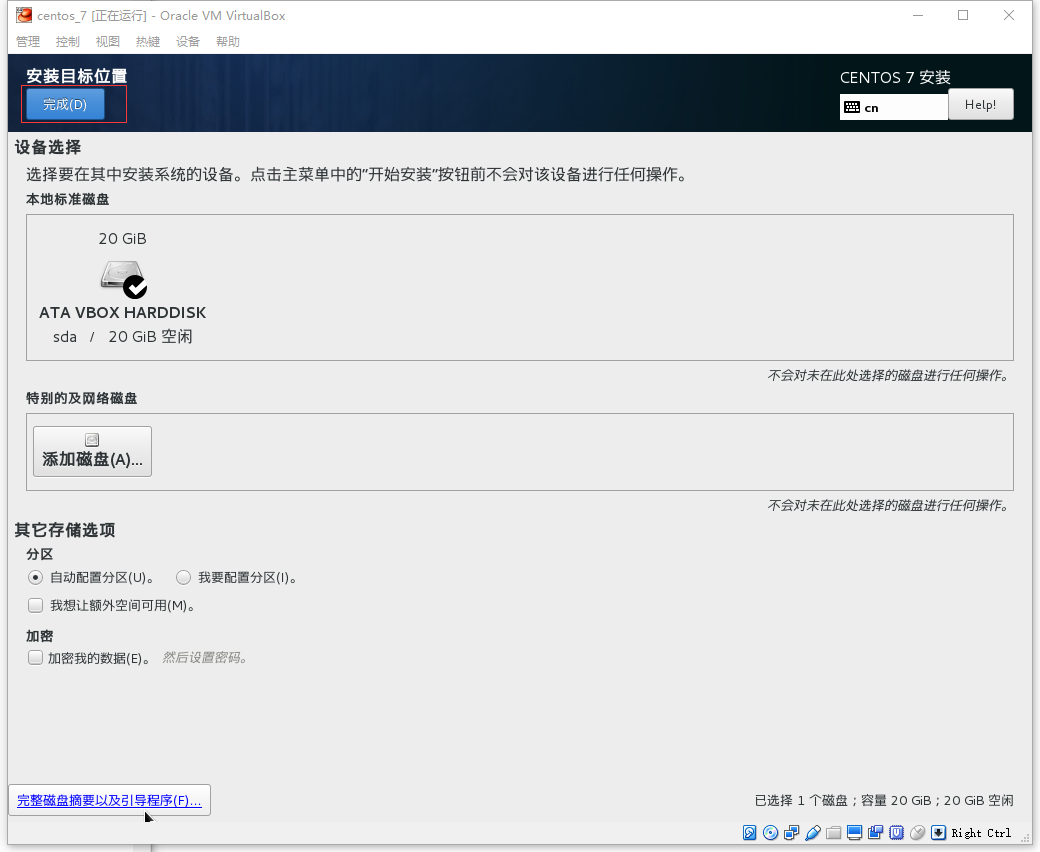Click the 安装目标位置 heading
Image resolution: width=1040 pixels, height=852 pixels.
pyautogui.click(x=76, y=76)
